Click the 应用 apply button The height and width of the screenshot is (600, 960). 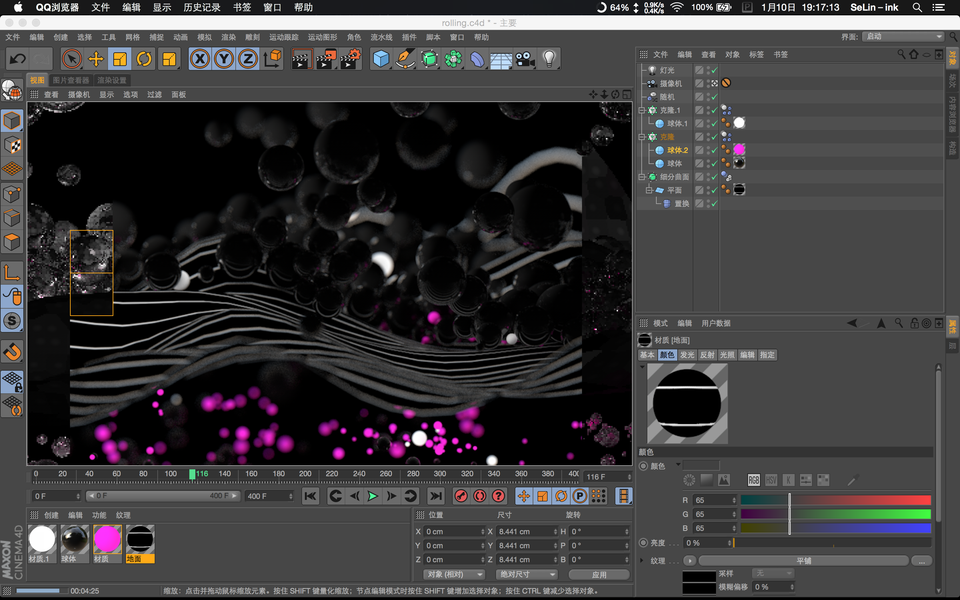point(599,574)
